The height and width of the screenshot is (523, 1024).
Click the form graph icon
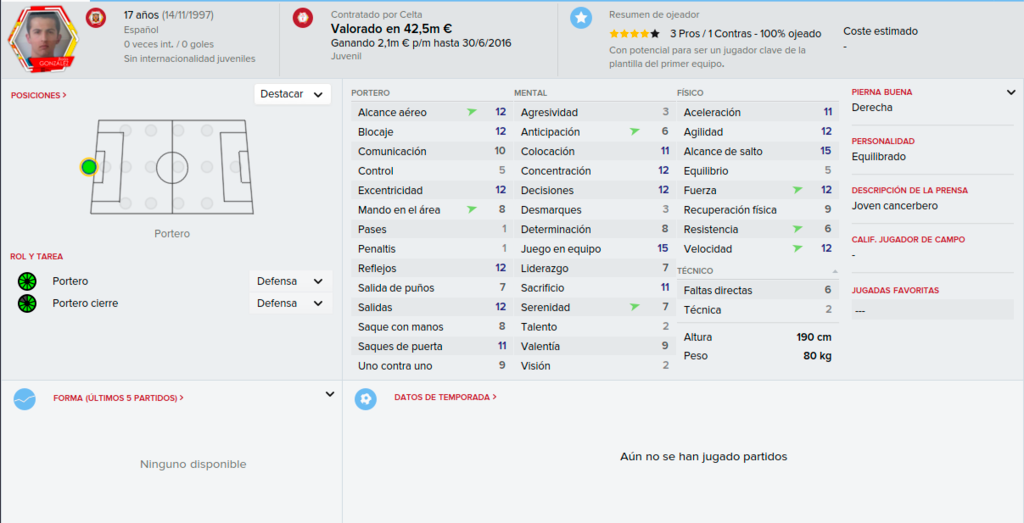[x=25, y=398]
